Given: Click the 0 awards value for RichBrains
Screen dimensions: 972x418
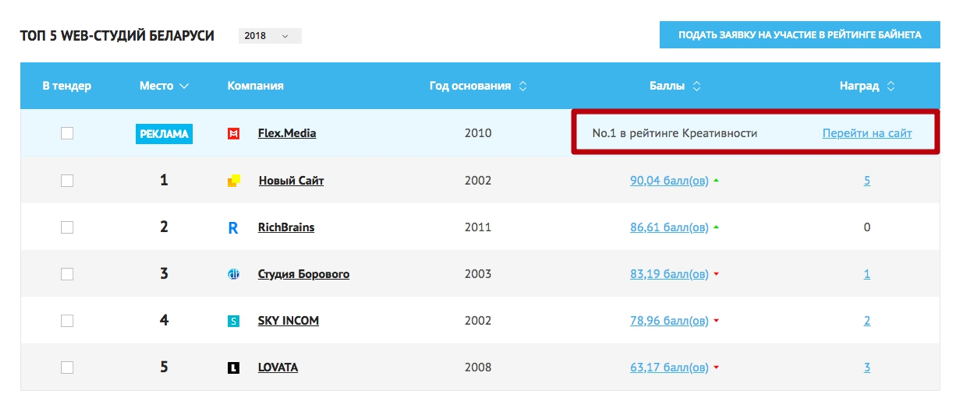Looking at the screenshot, I should 867,228.
